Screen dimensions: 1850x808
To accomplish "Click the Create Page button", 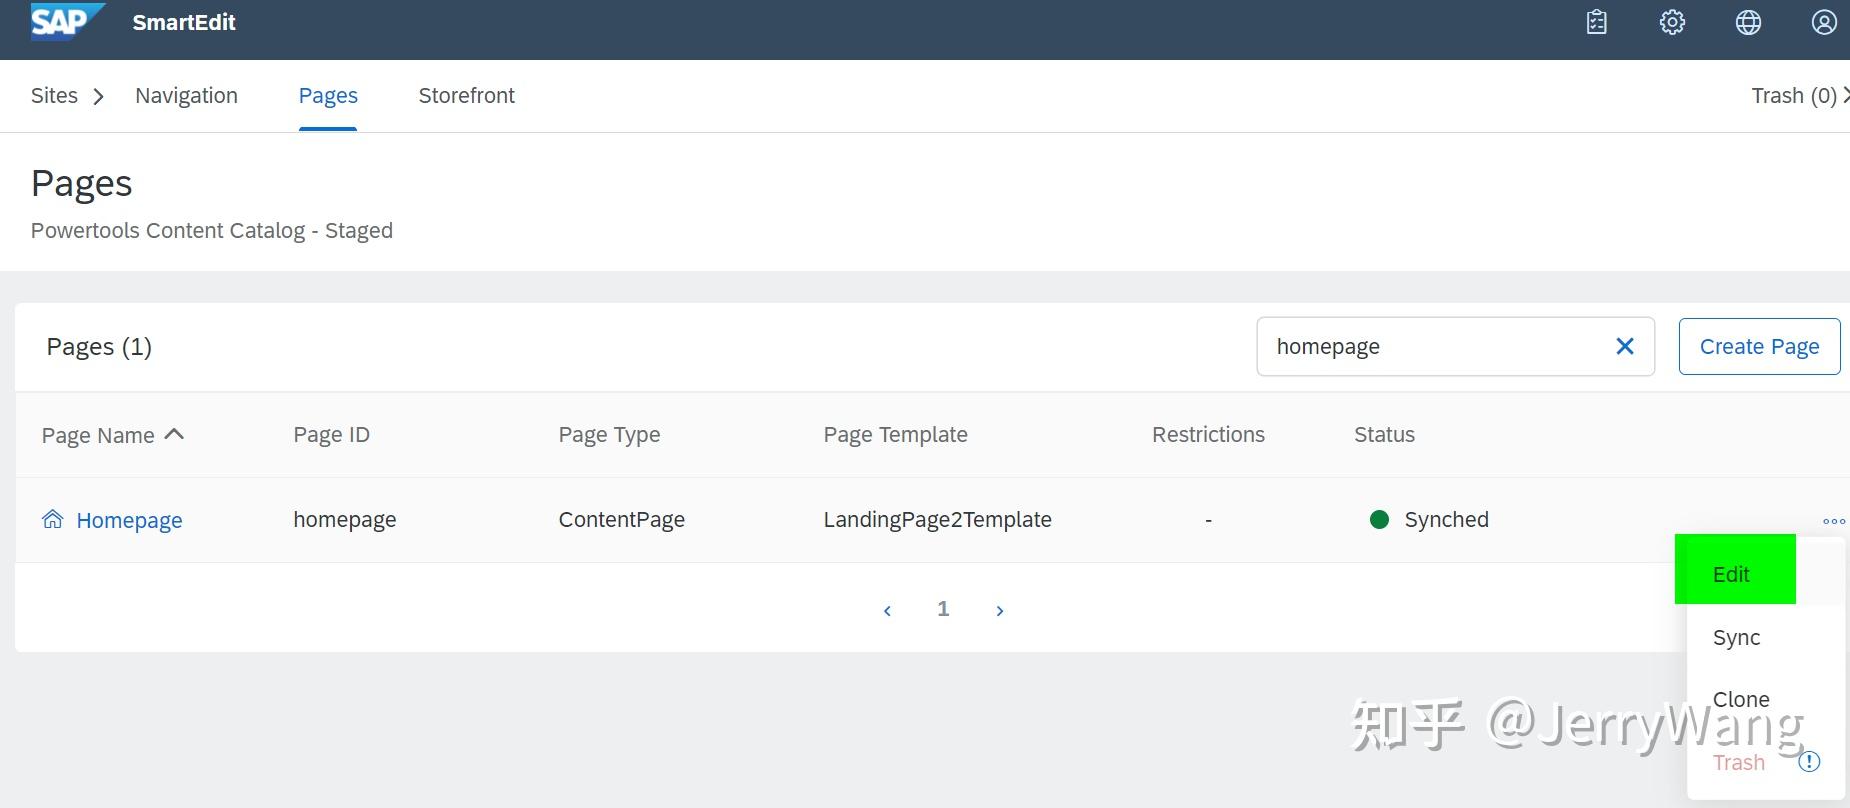I will pos(1759,346).
